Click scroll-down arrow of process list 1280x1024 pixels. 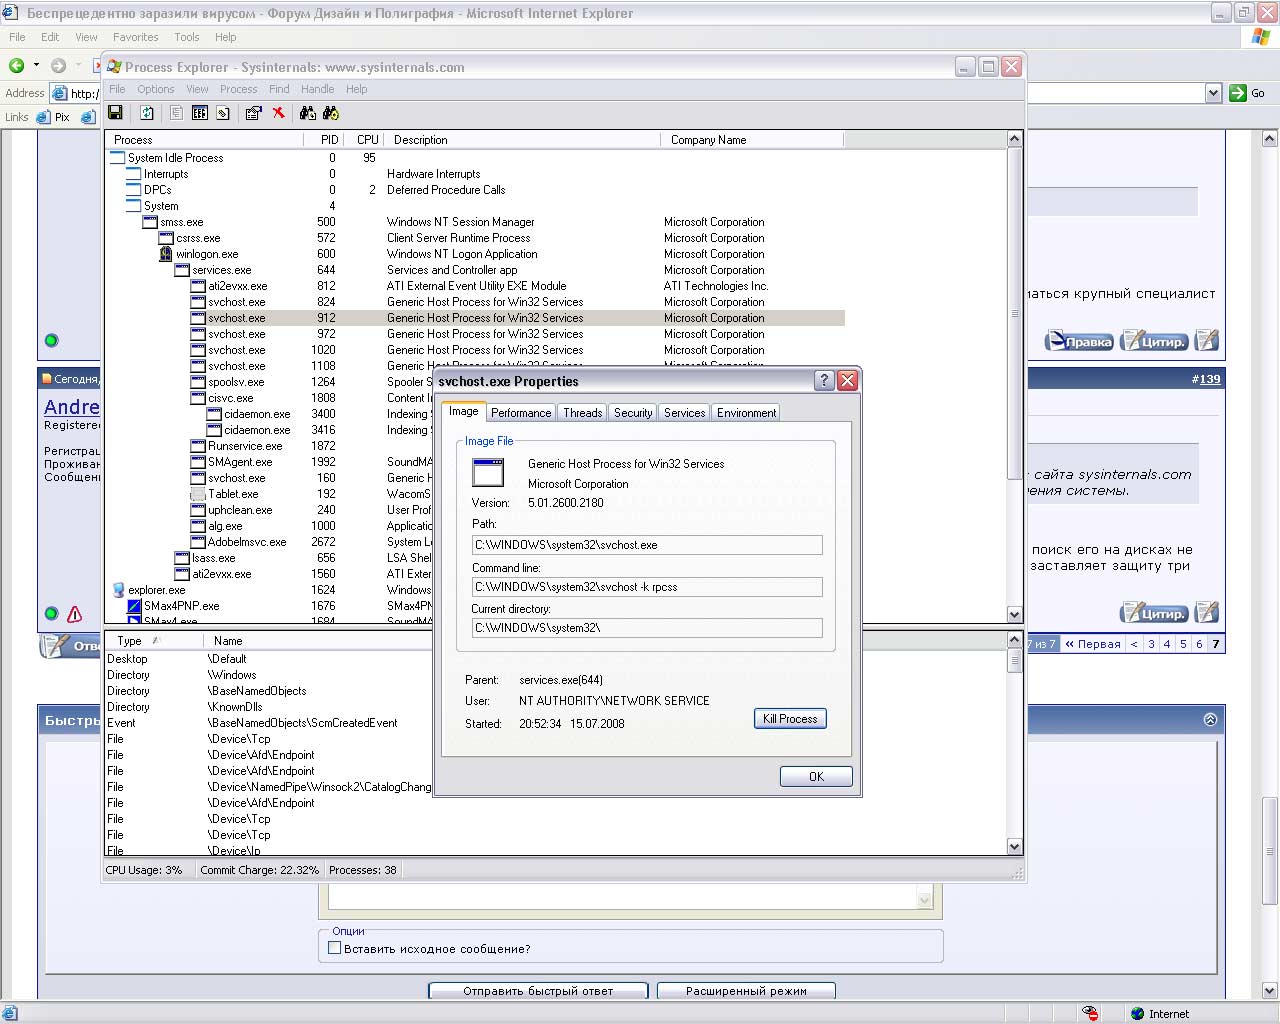[x=1015, y=615]
